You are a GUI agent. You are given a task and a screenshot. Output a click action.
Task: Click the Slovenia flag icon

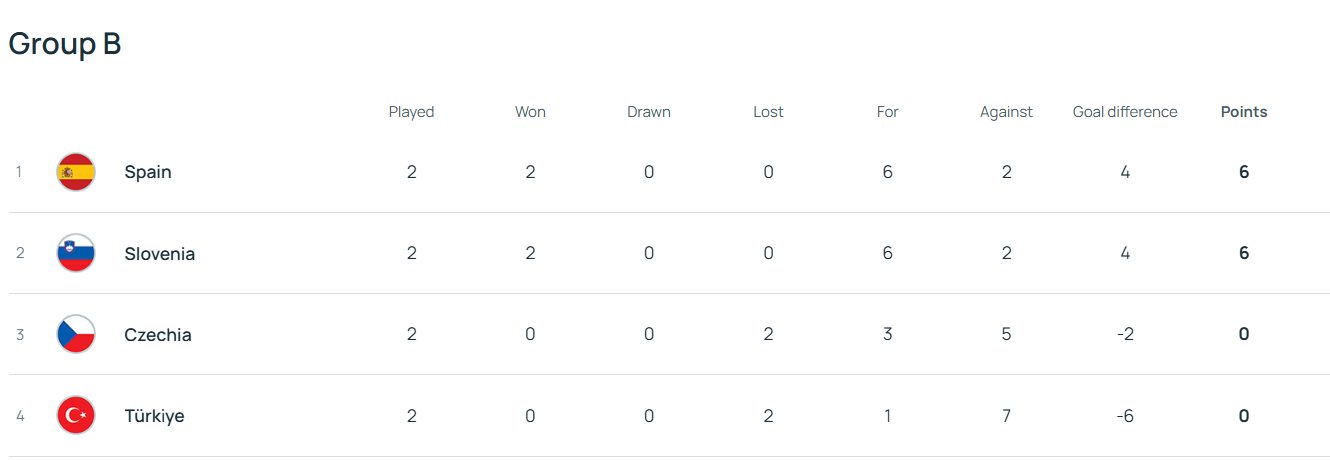point(76,253)
